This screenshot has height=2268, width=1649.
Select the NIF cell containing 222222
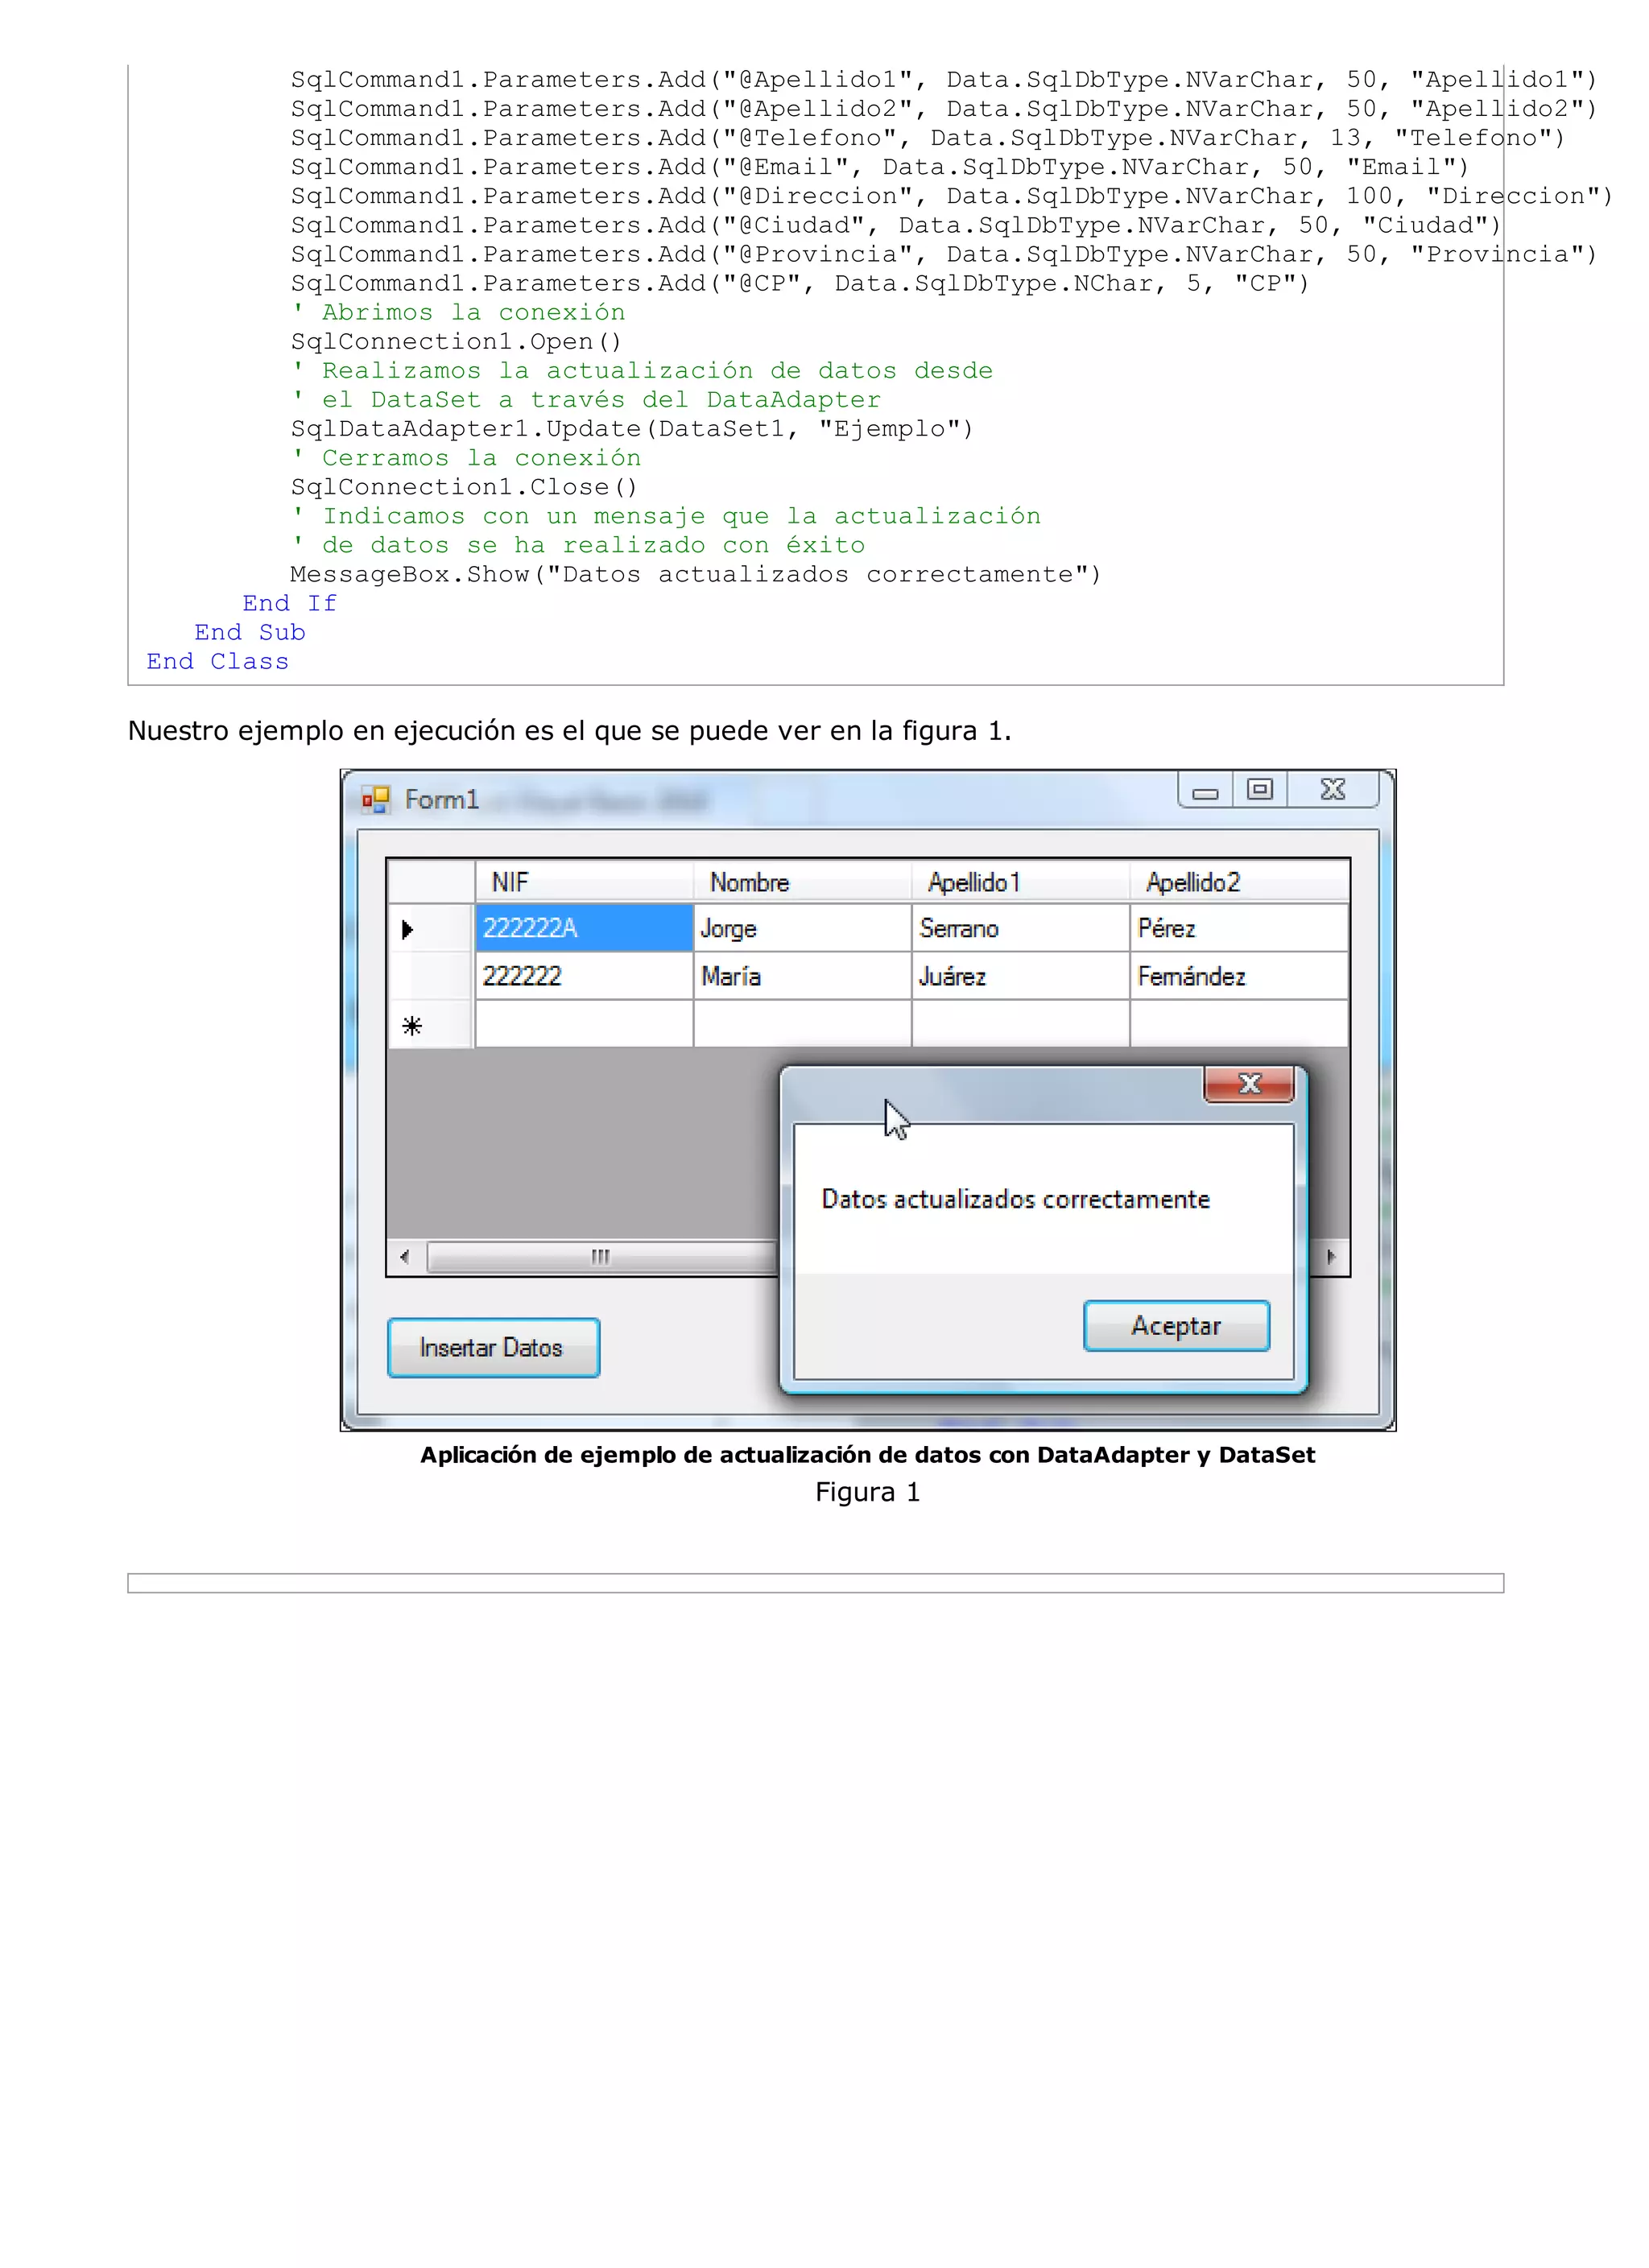[584, 976]
